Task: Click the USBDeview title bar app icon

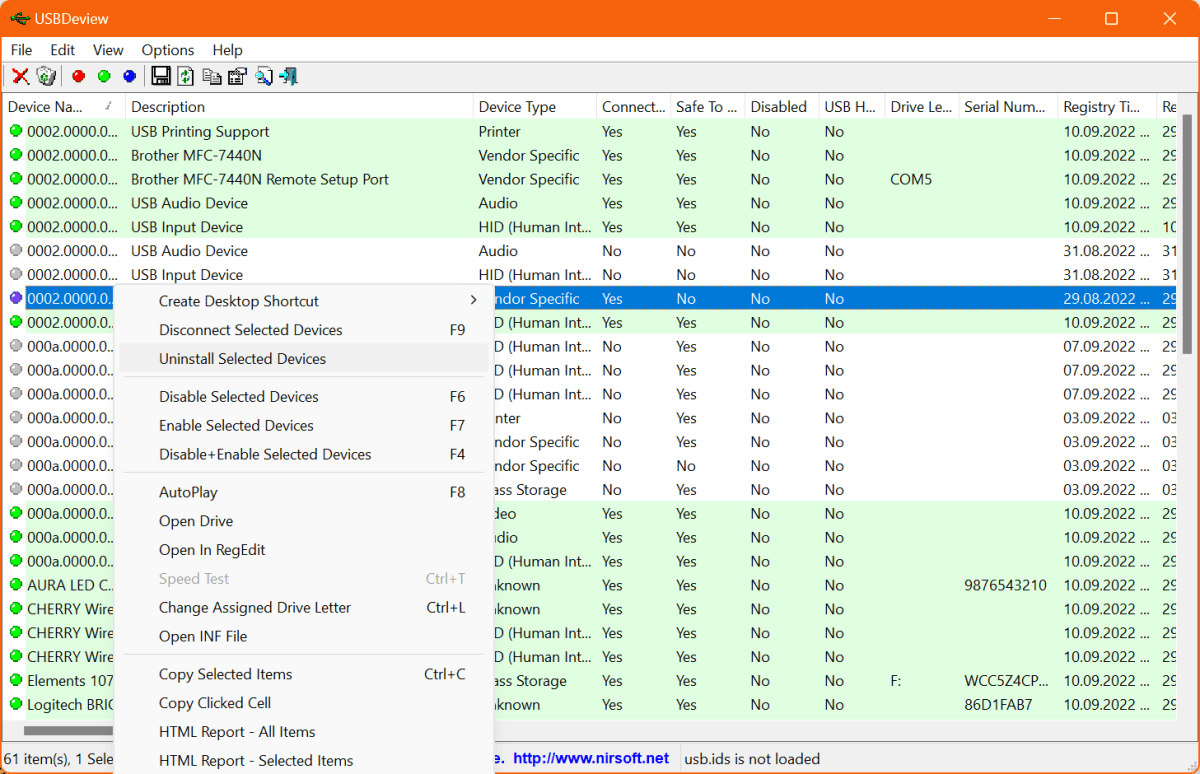Action: coord(19,19)
